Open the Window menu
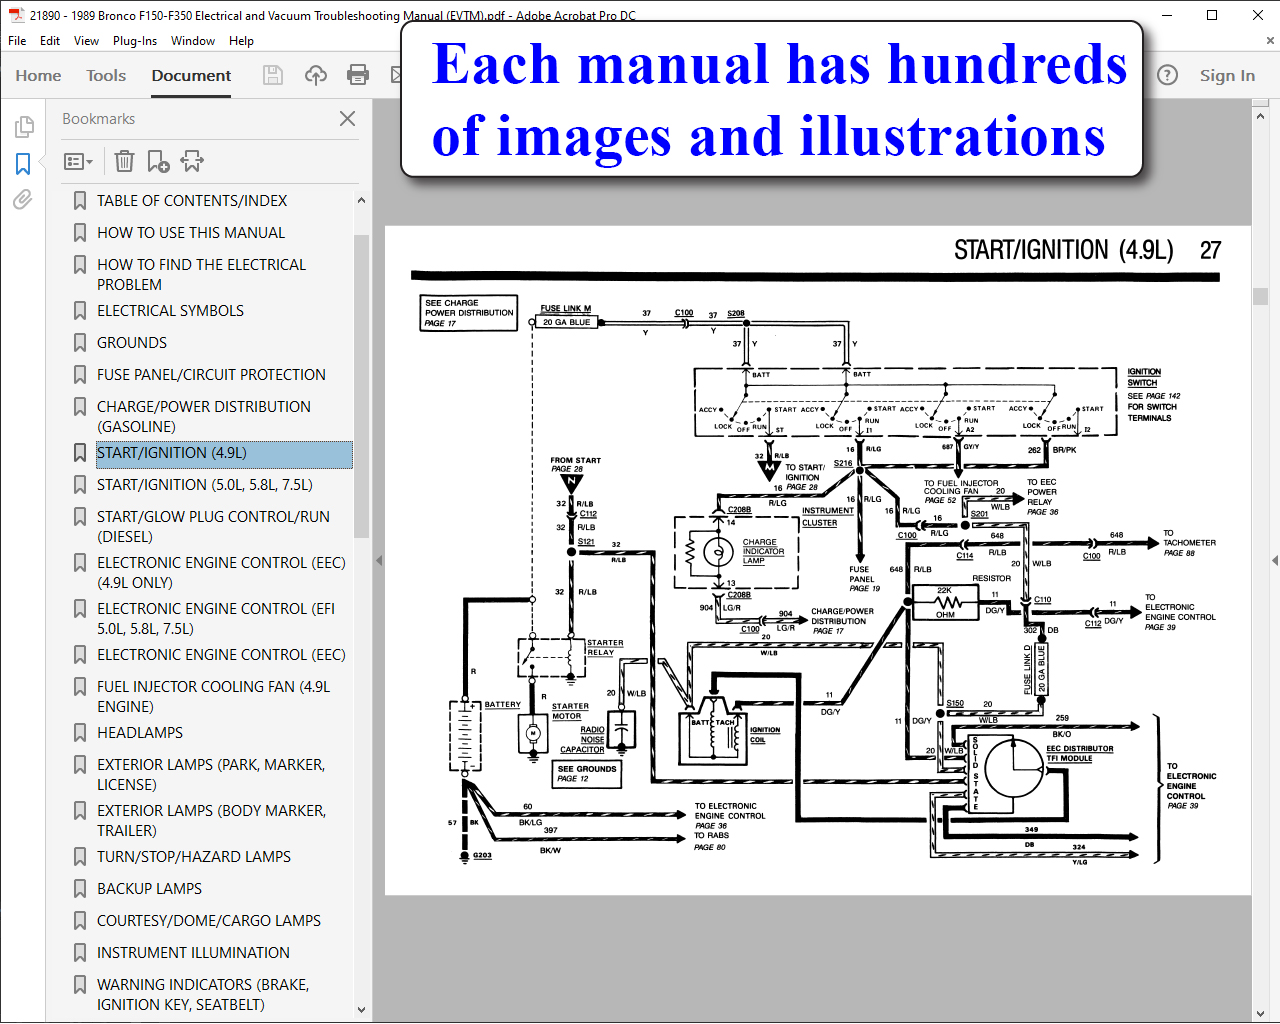Image resolution: width=1280 pixels, height=1024 pixels. pyautogui.click(x=193, y=41)
